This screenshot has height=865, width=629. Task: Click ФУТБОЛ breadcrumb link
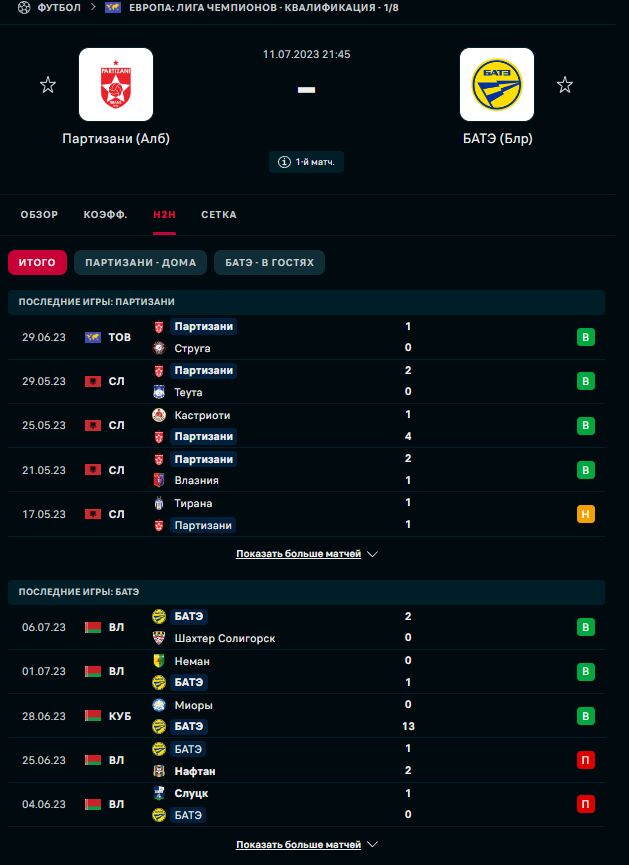click(59, 8)
